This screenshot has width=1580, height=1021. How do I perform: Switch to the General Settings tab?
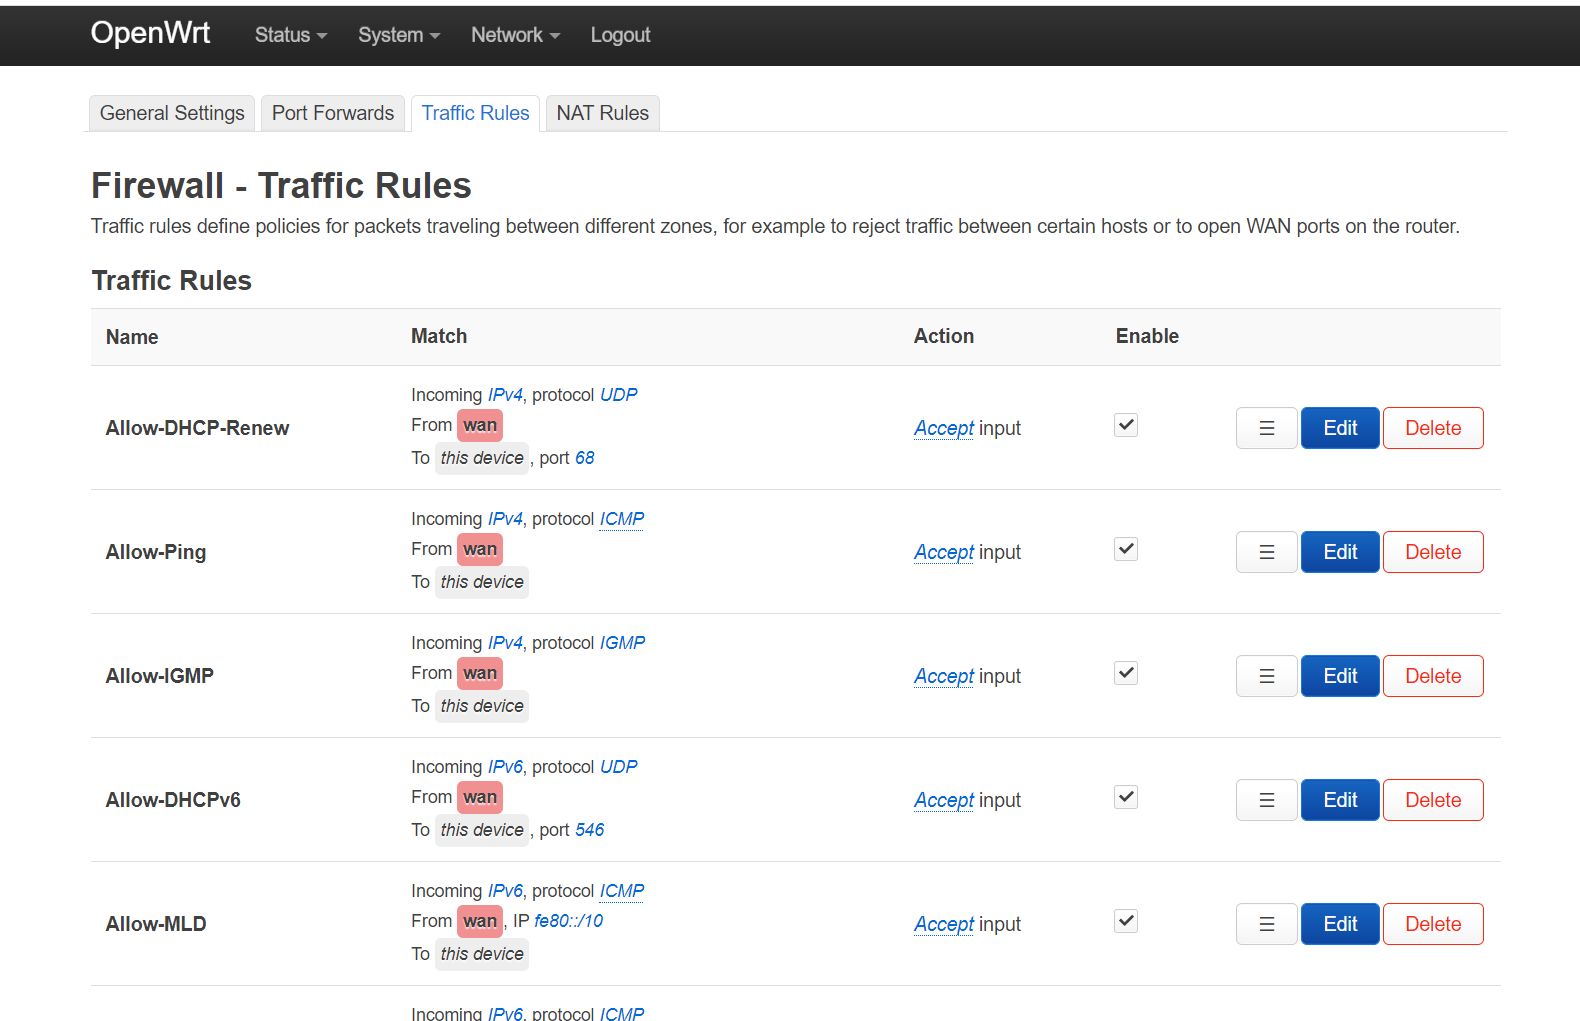pos(172,113)
